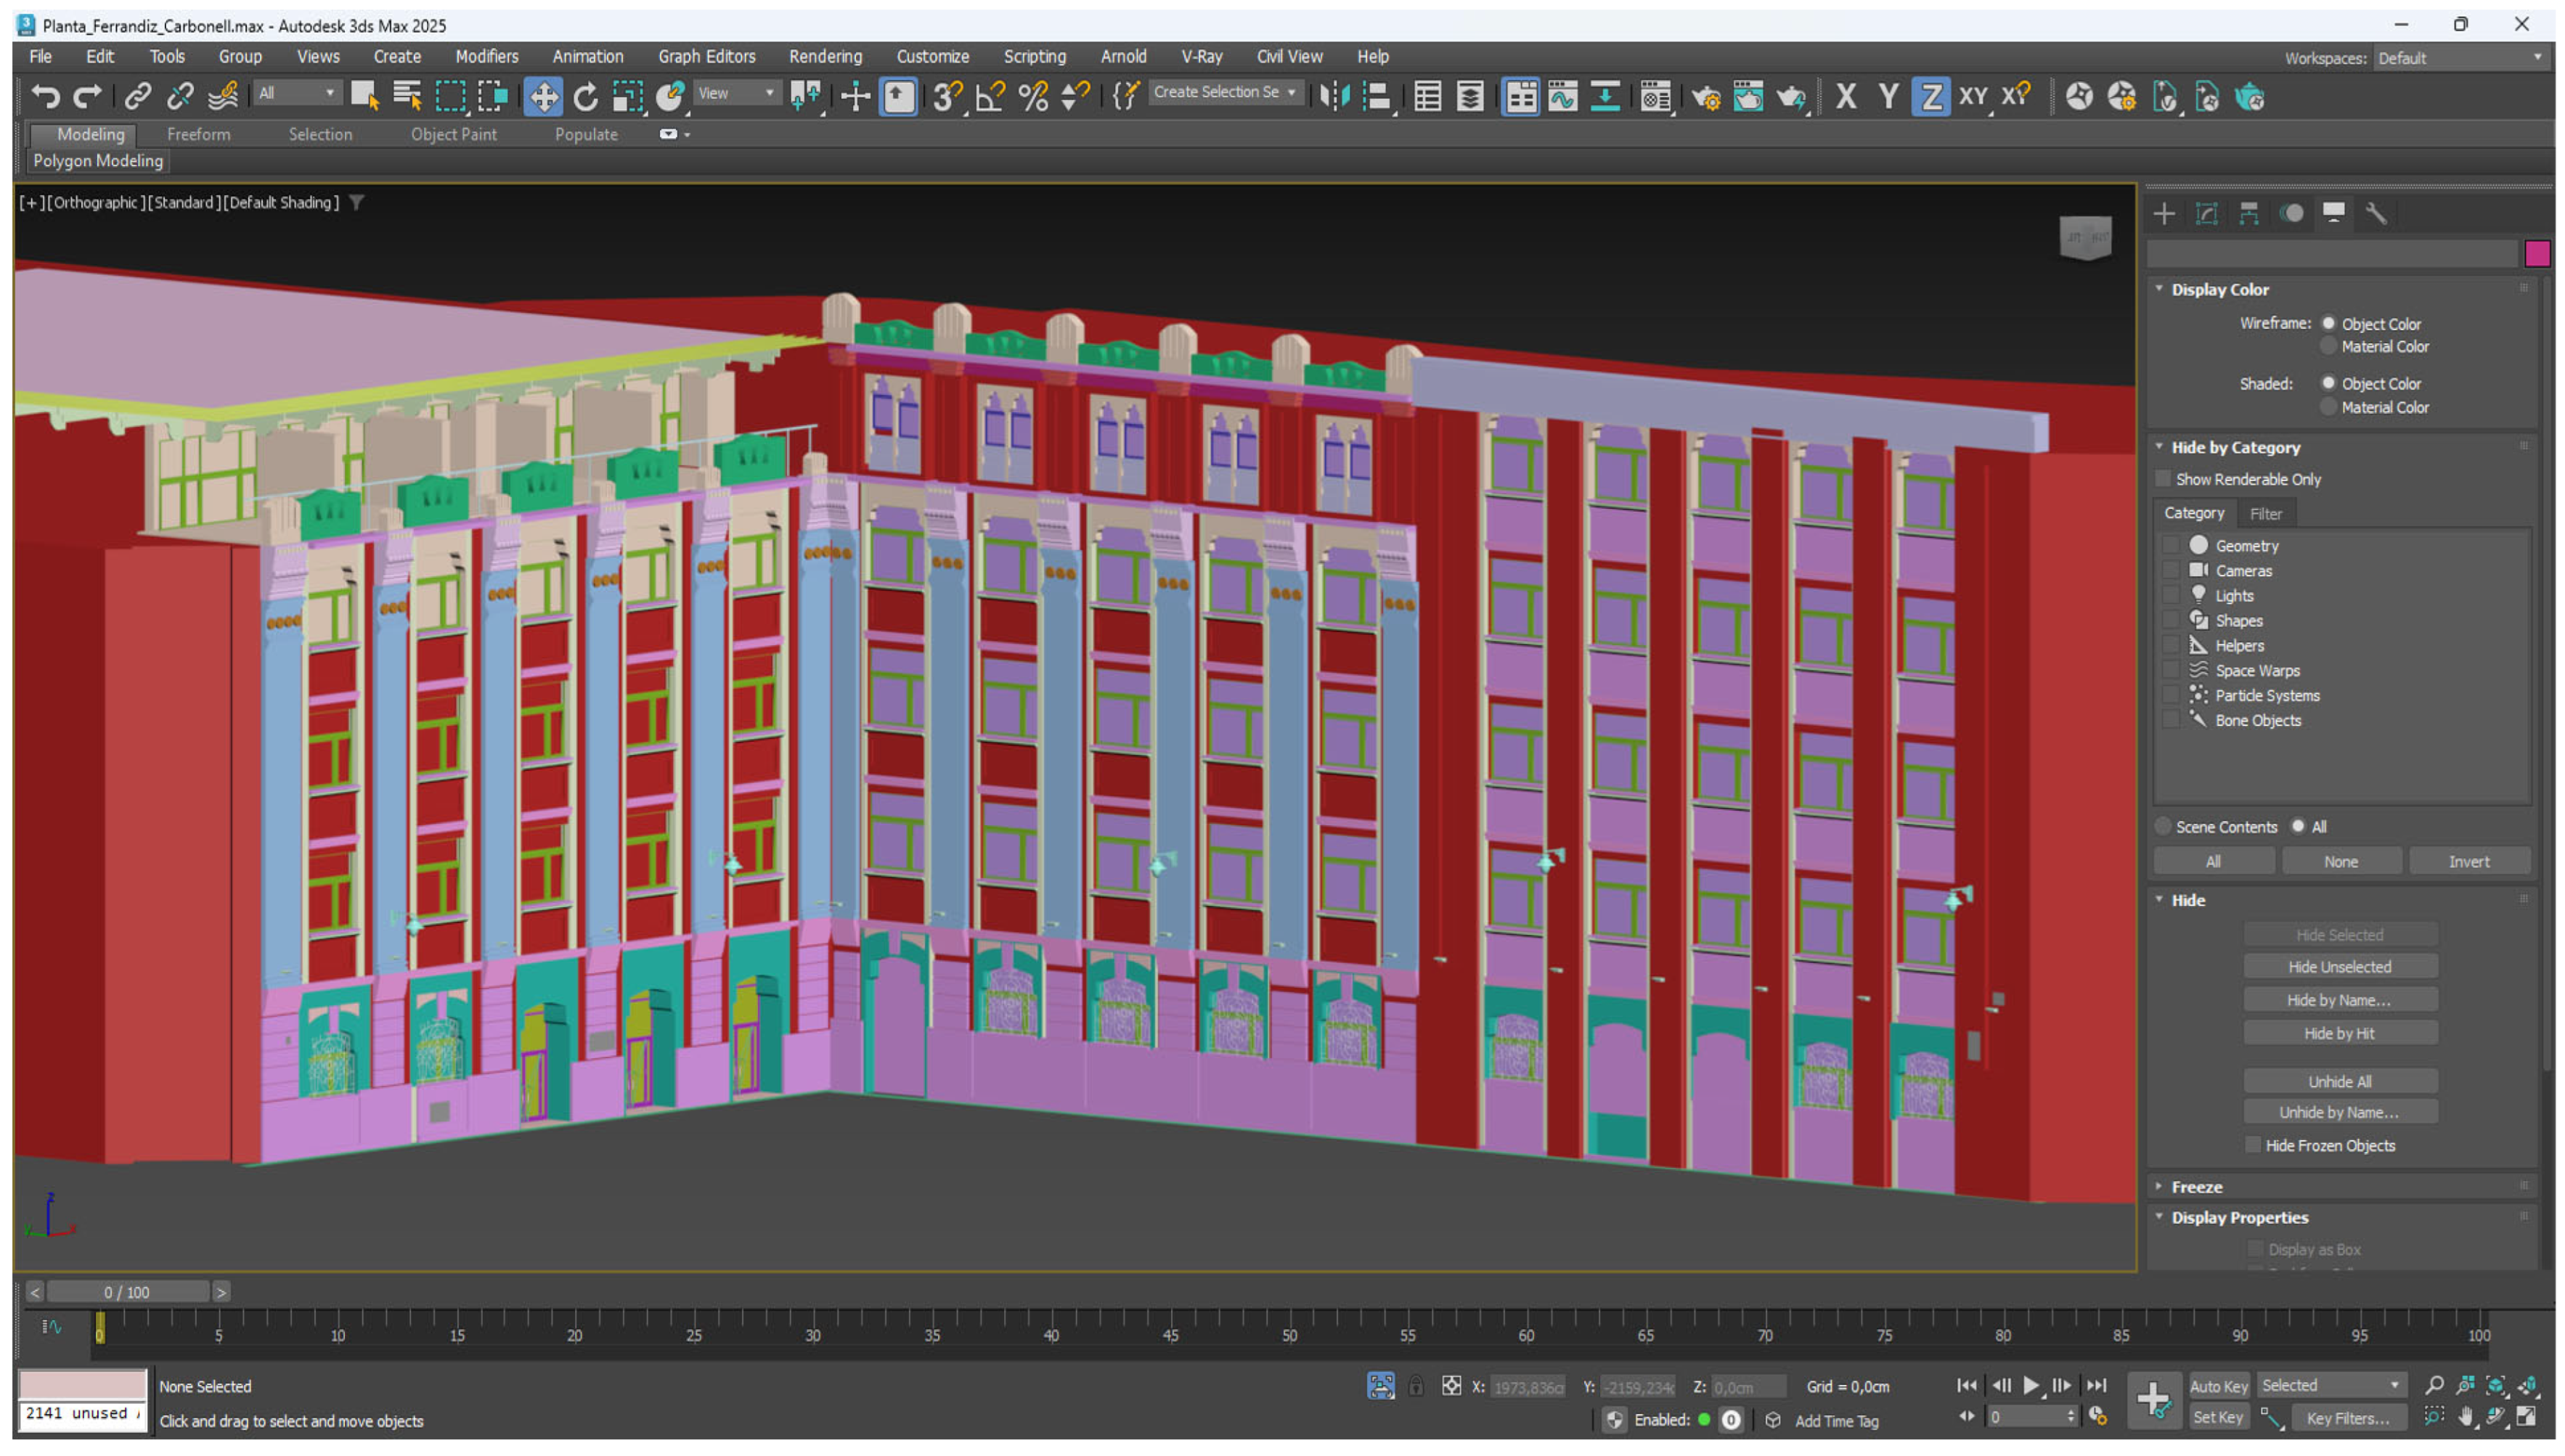Open the reference coordinate View dropdown

tap(737, 93)
